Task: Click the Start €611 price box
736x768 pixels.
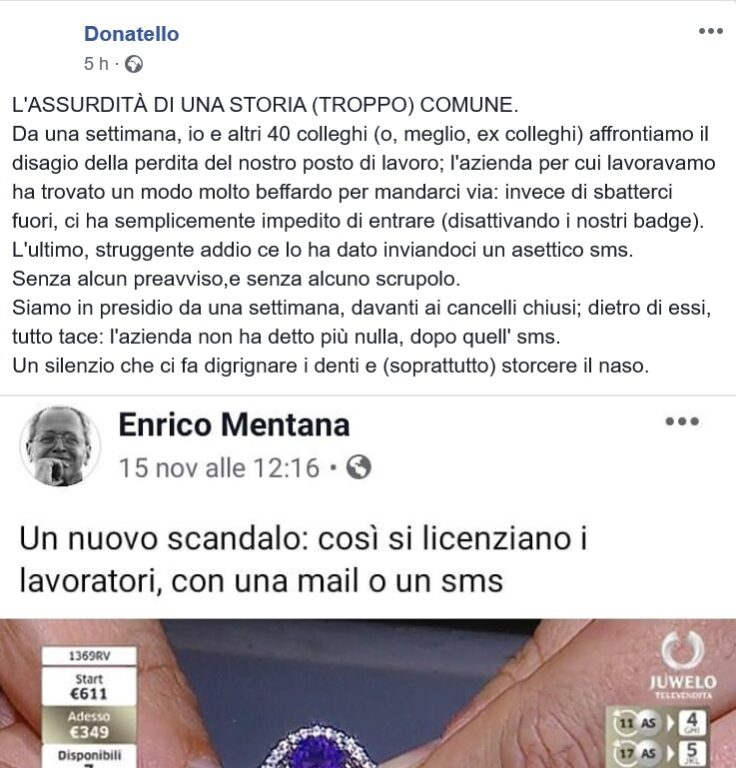Action: click(x=89, y=687)
